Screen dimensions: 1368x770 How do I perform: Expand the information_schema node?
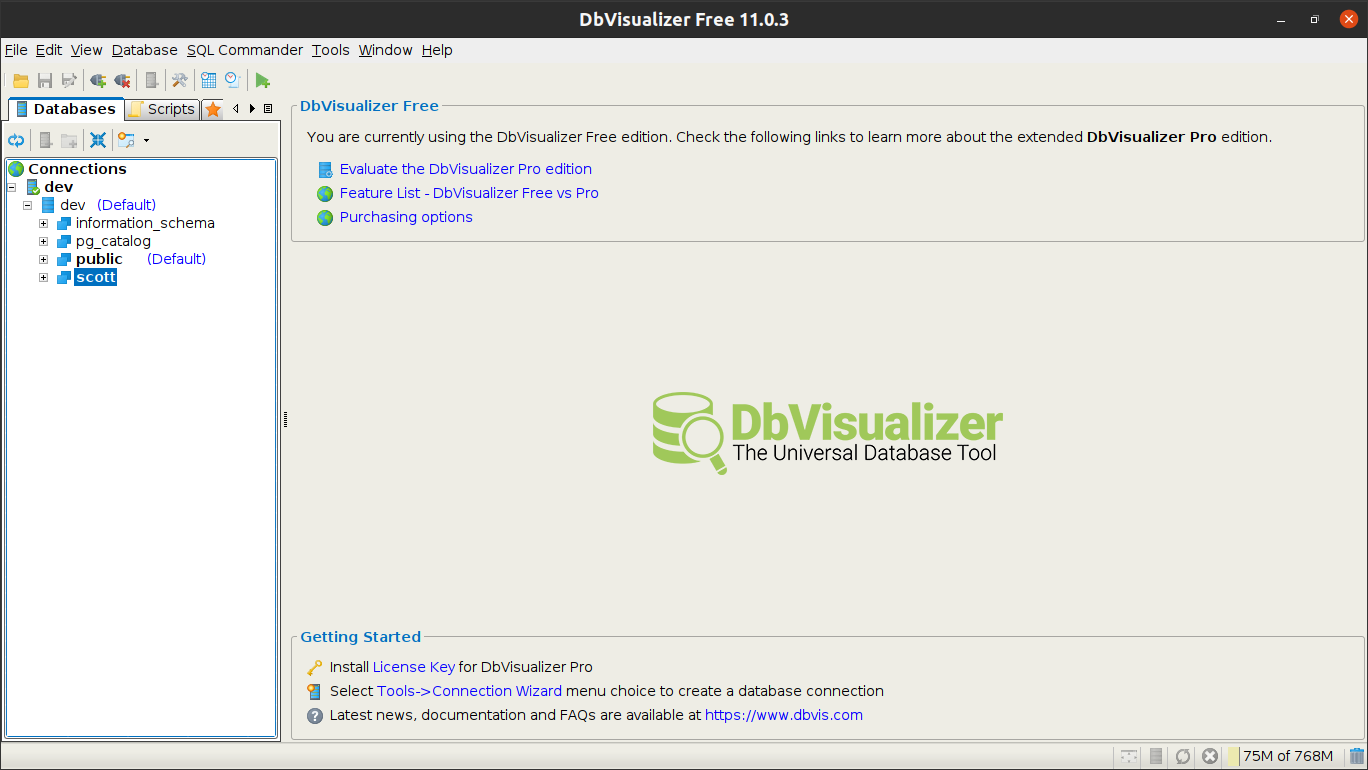pos(44,223)
